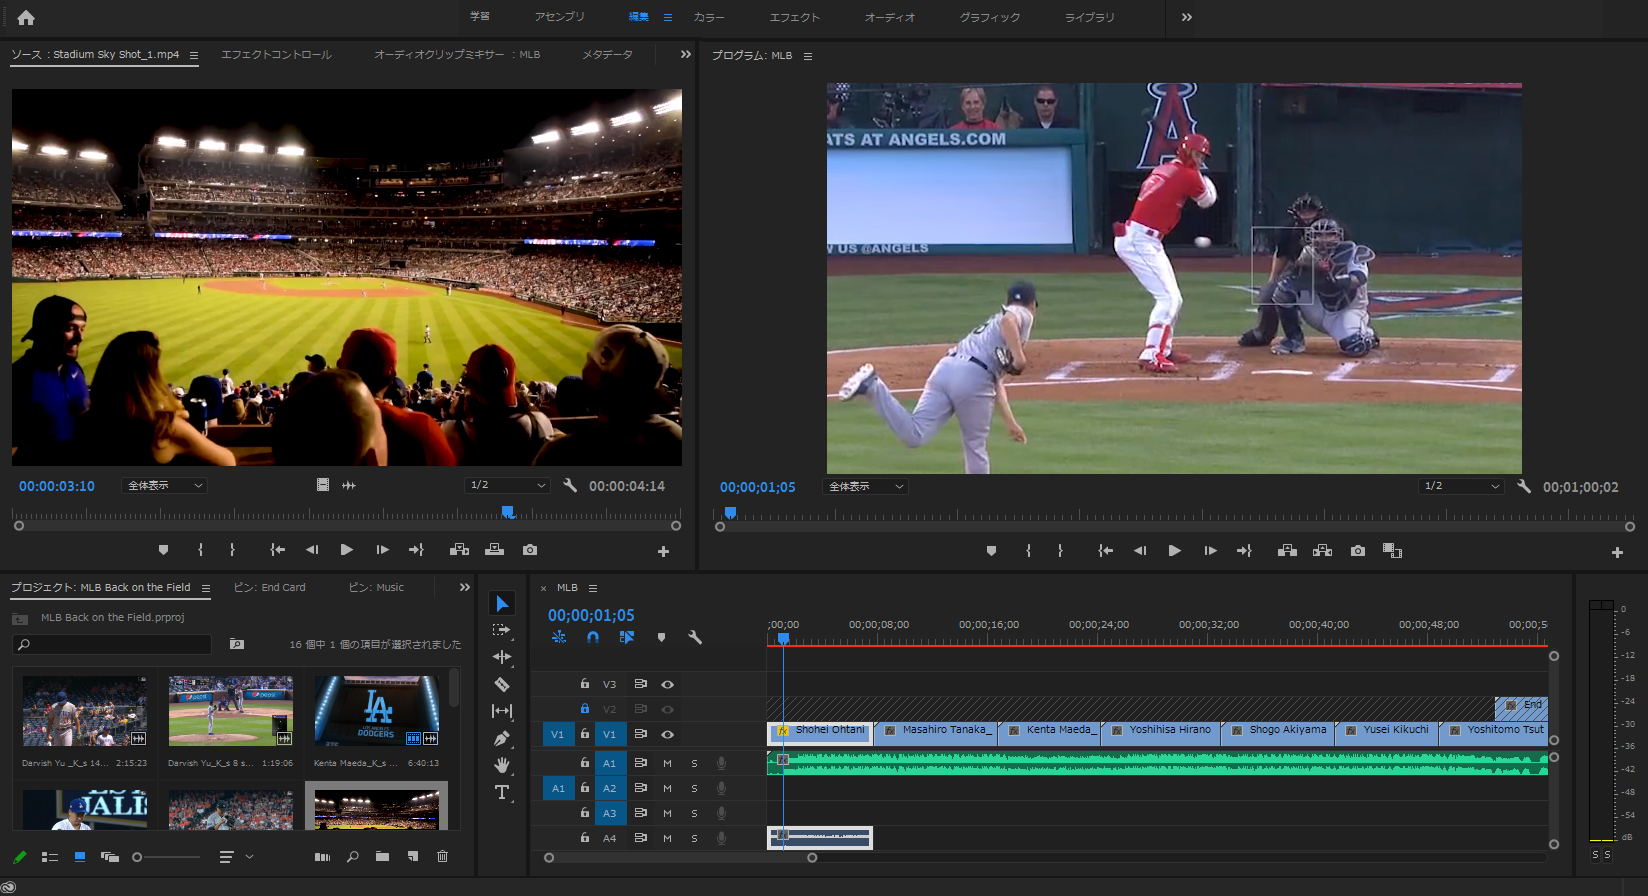
Task: Open the MLB timeline panel menu
Action: pos(593,588)
